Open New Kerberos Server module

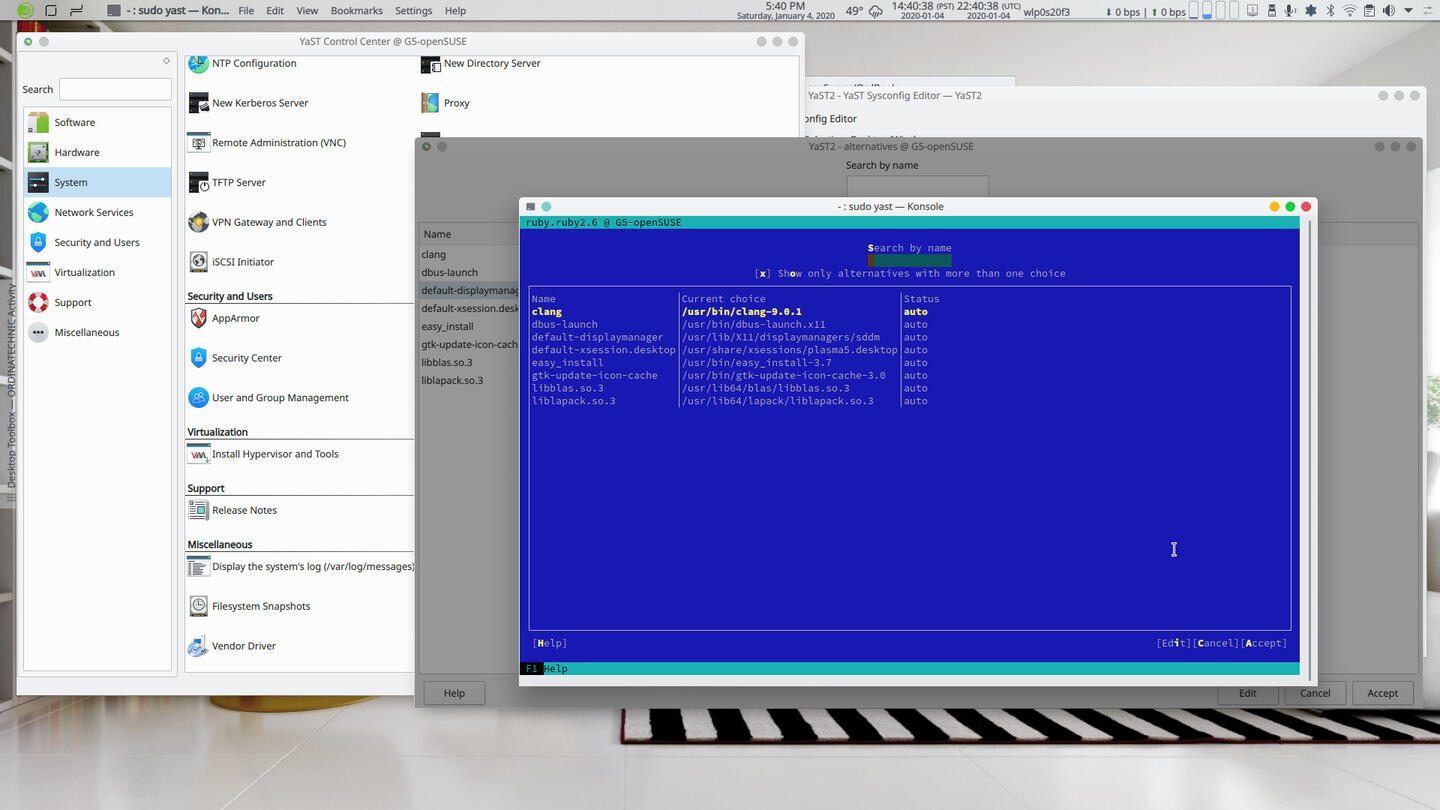click(248, 103)
